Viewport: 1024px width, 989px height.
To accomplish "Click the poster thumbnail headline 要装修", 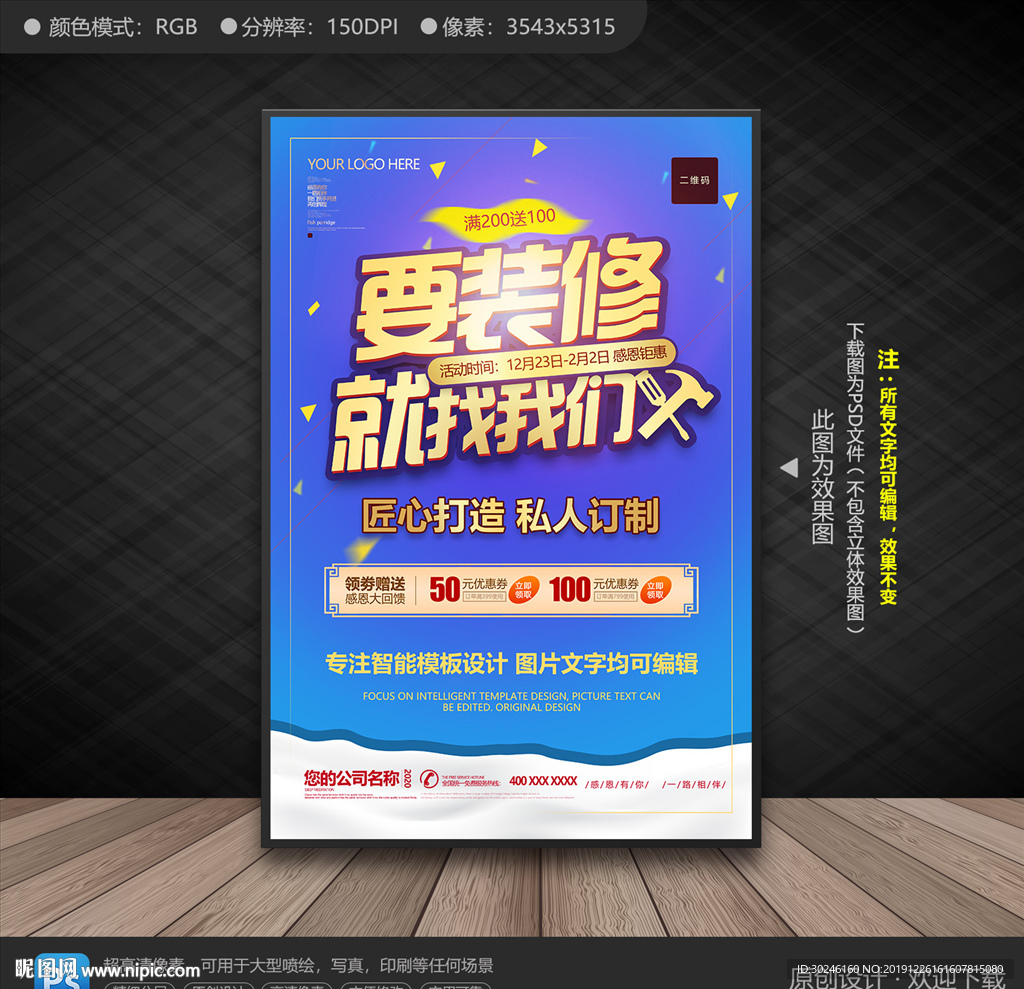I will point(509,299).
